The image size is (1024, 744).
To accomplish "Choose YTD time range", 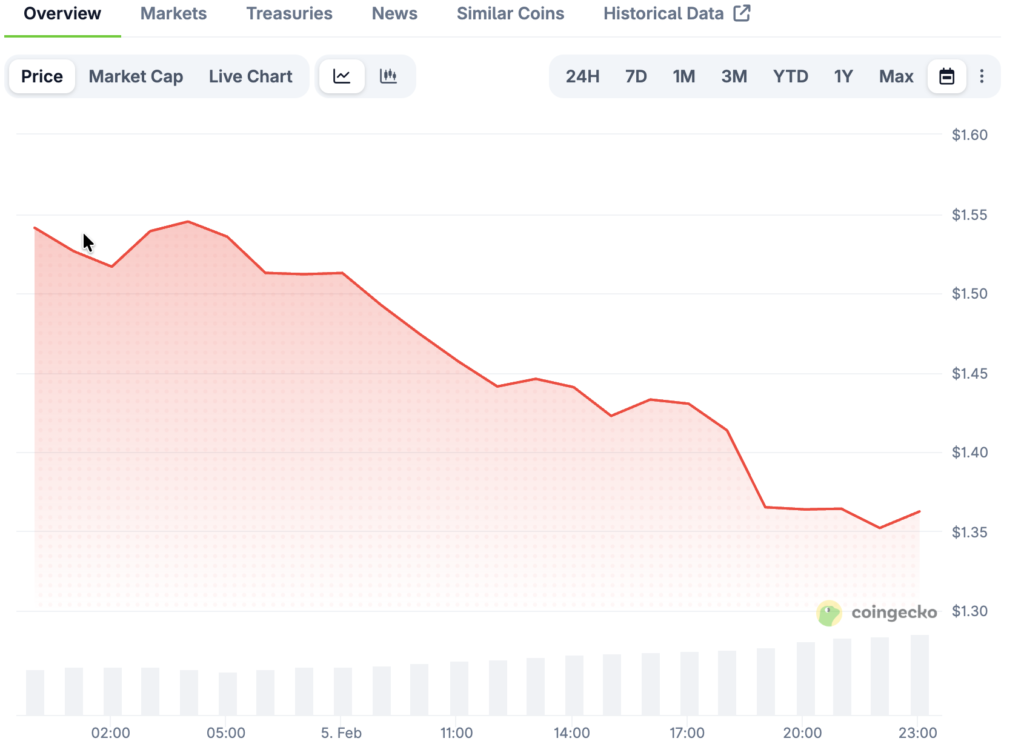I will (x=790, y=77).
